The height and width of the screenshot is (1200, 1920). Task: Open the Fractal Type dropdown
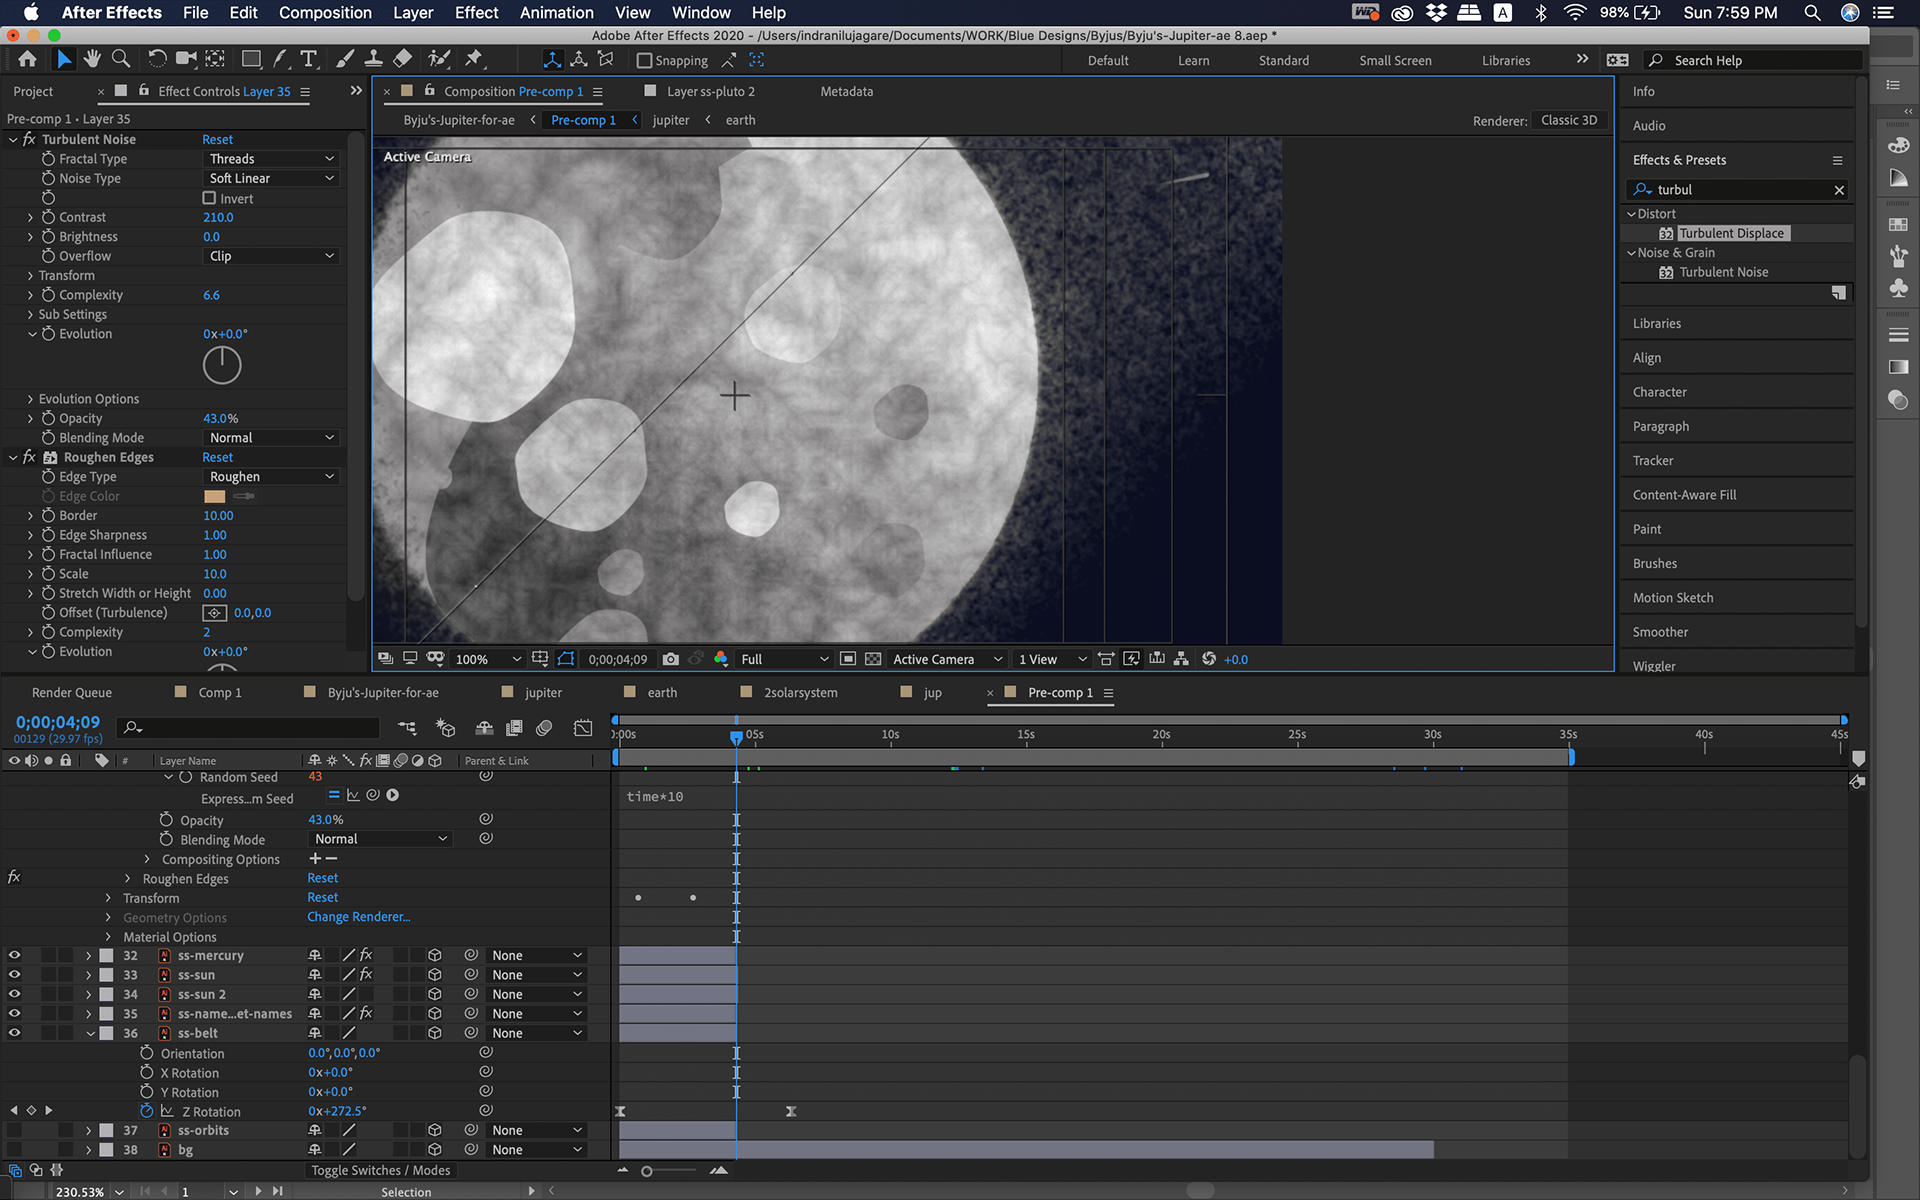pyautogui.click(x=271, y=159)
